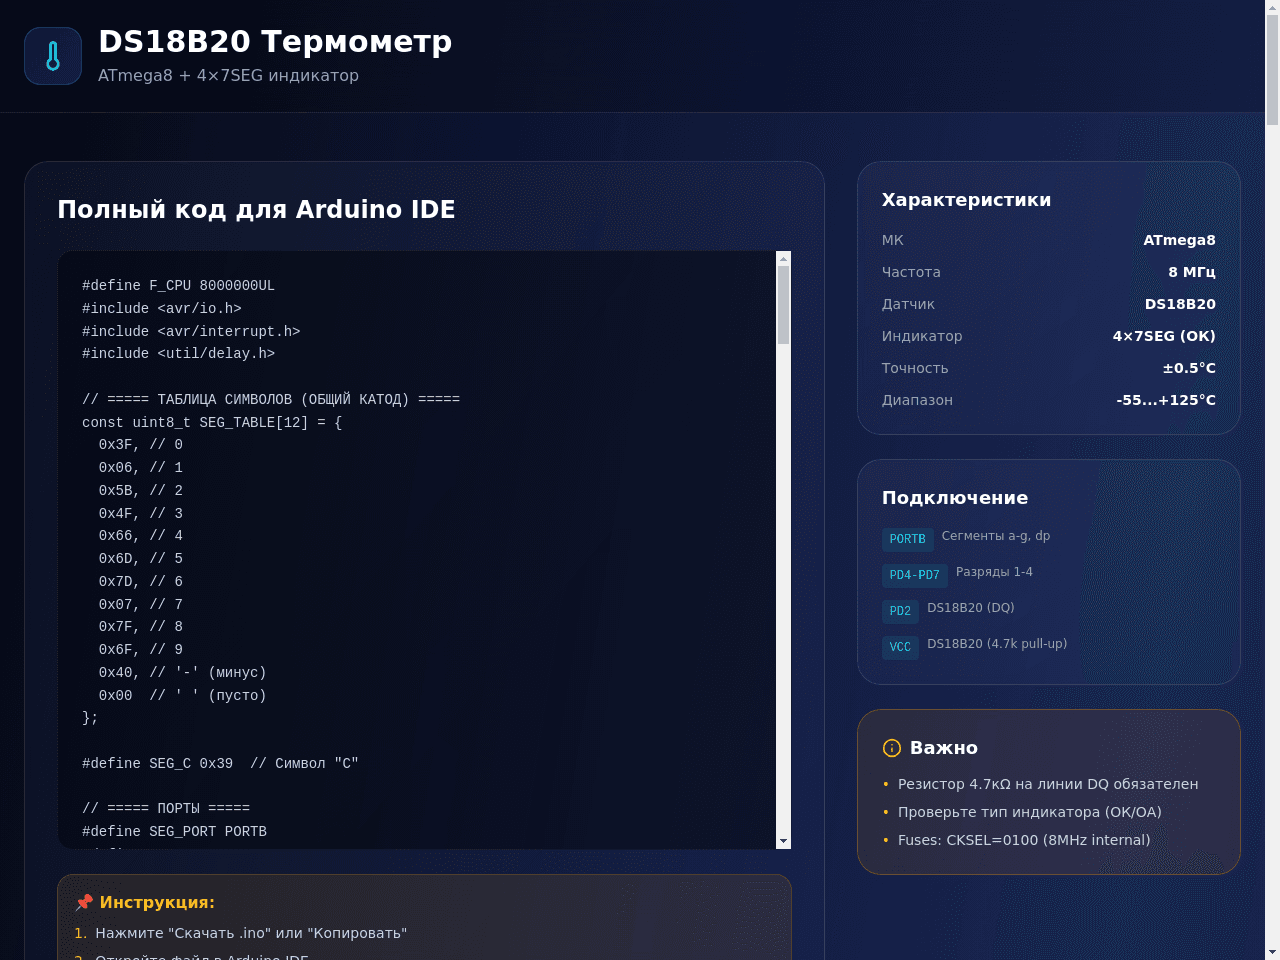Click the ATmega8 value in specifications
The width and height of the screenshot is (1280, 960).
click(1179, 240)
